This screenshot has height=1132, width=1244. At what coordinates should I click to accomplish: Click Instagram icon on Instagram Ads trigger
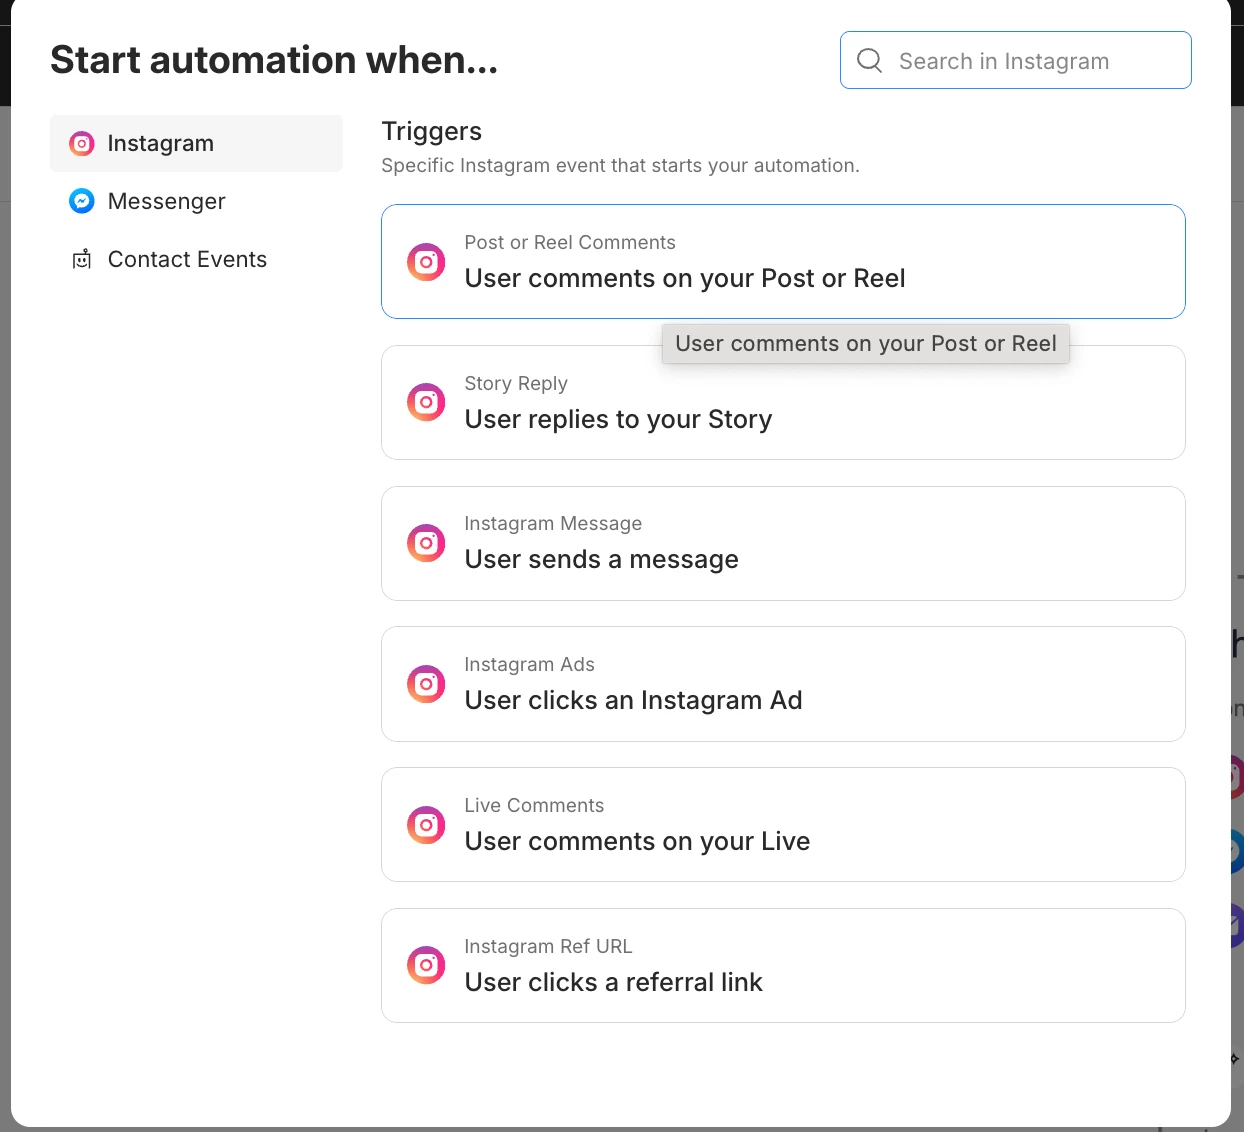[426, 684]
